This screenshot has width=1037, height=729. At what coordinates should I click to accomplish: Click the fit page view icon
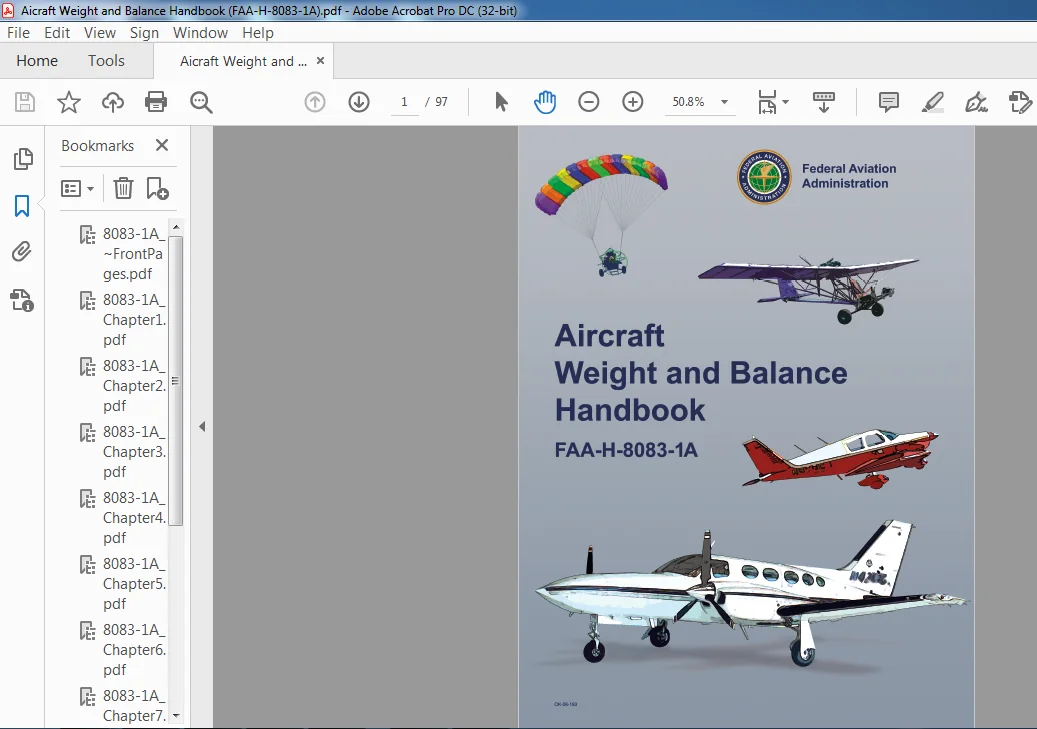(x=767, y=102)
